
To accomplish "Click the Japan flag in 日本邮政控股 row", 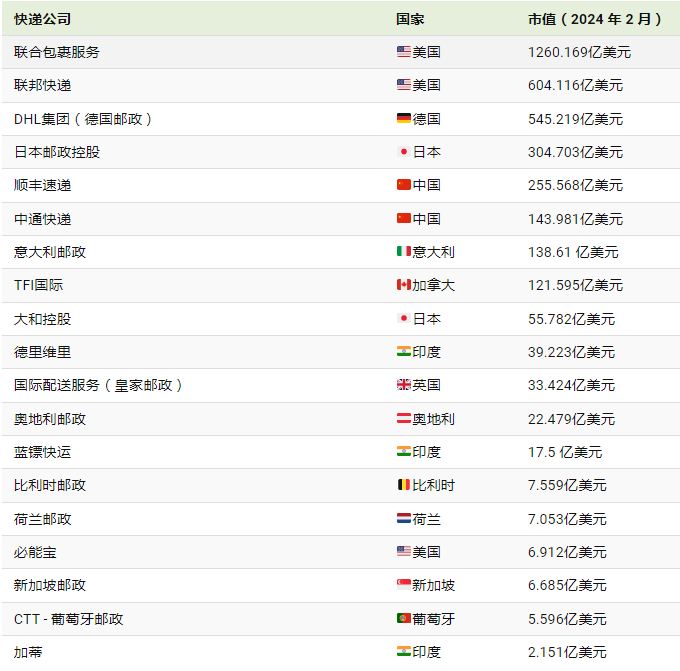I will [404, 151].
